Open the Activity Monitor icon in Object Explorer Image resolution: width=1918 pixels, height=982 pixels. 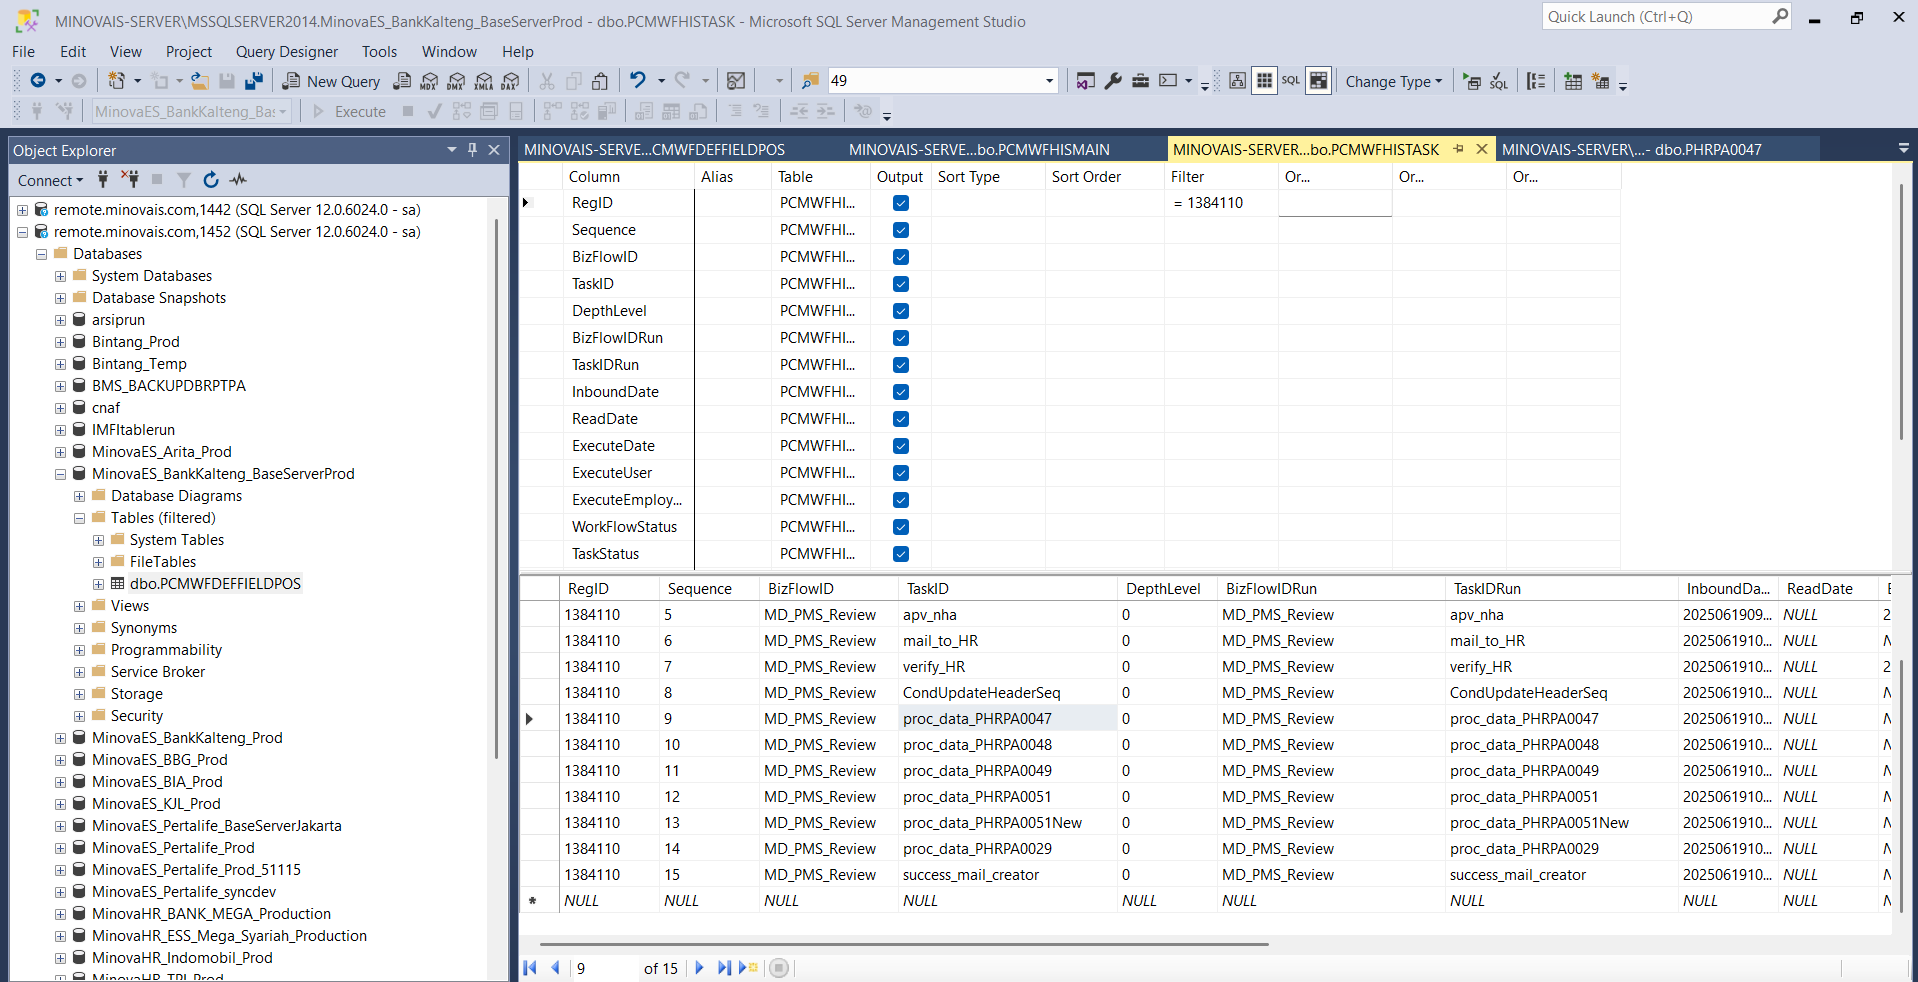point(238,180)
